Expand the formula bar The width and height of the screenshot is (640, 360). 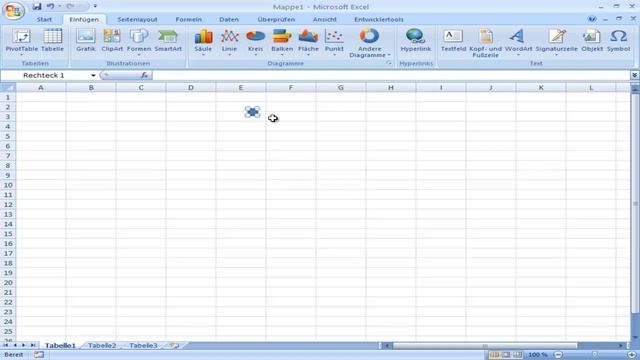pyautogui.click(x=634, y=75)
